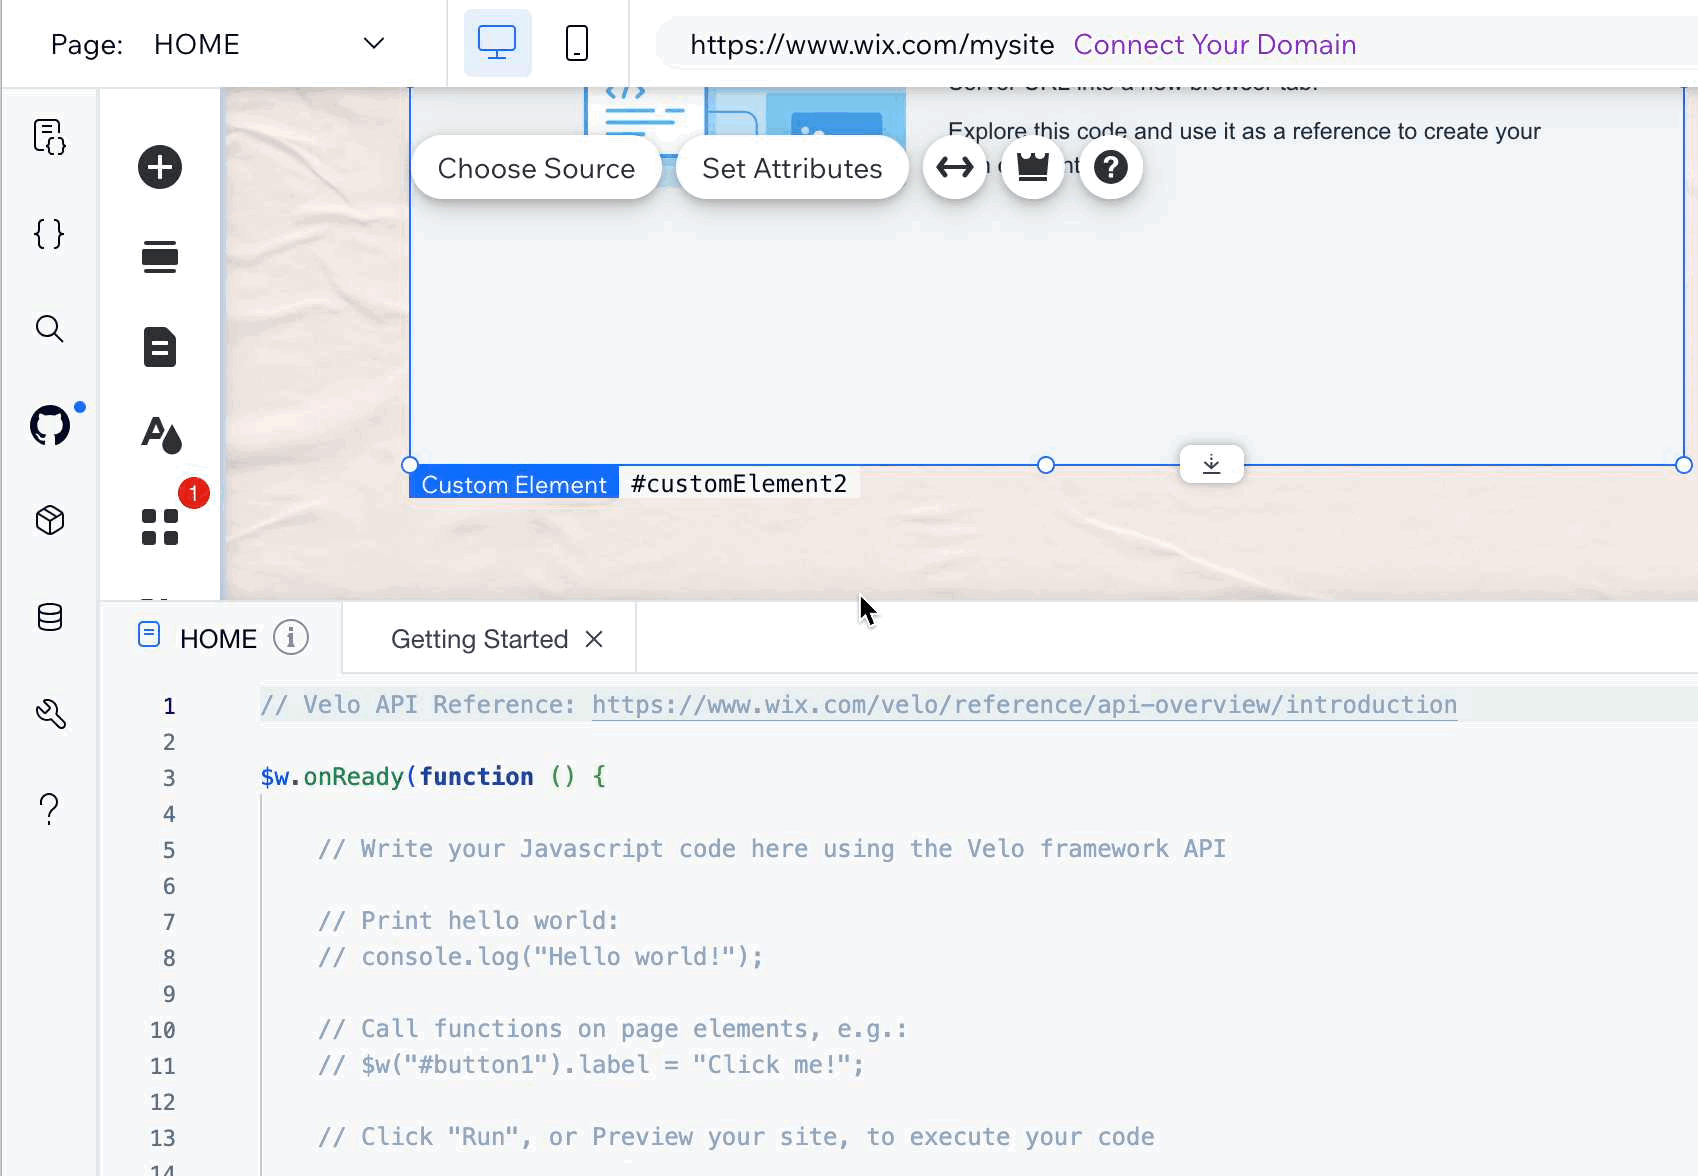Close the Getting Started tab
1698x1176 pixels.
pyautogui.click(x=594, y=639)
